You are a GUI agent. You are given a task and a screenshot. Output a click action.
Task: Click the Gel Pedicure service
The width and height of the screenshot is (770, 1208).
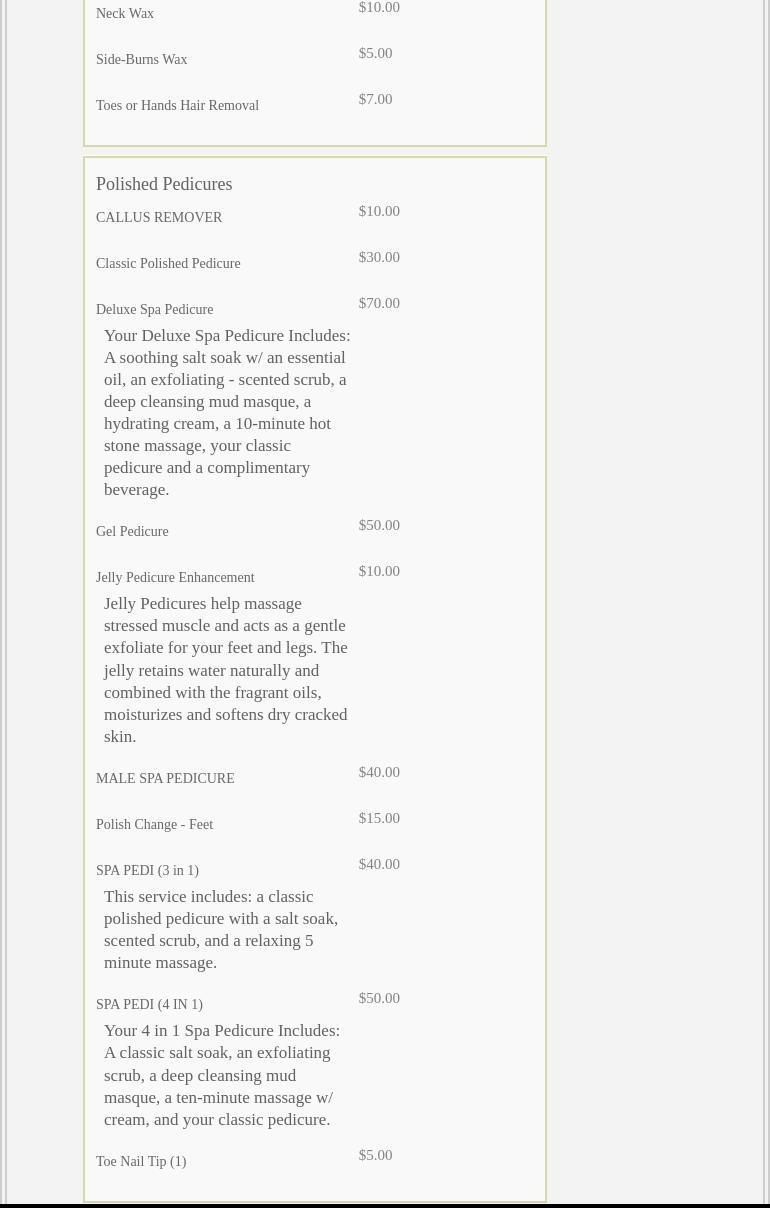[x=132, y=532]
